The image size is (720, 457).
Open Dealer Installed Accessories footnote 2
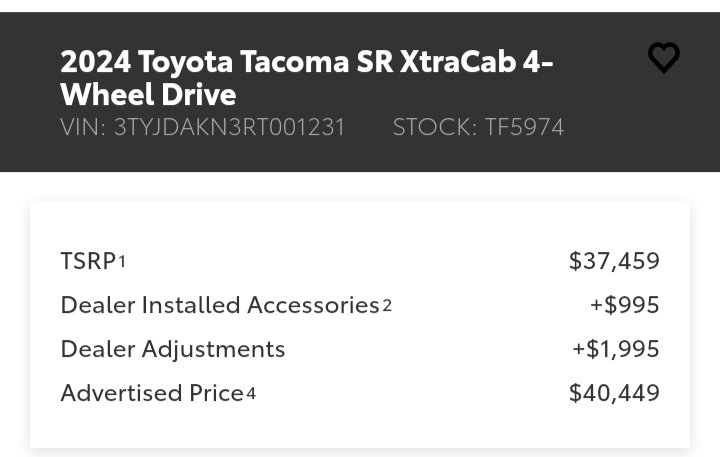tap(387, 305)
